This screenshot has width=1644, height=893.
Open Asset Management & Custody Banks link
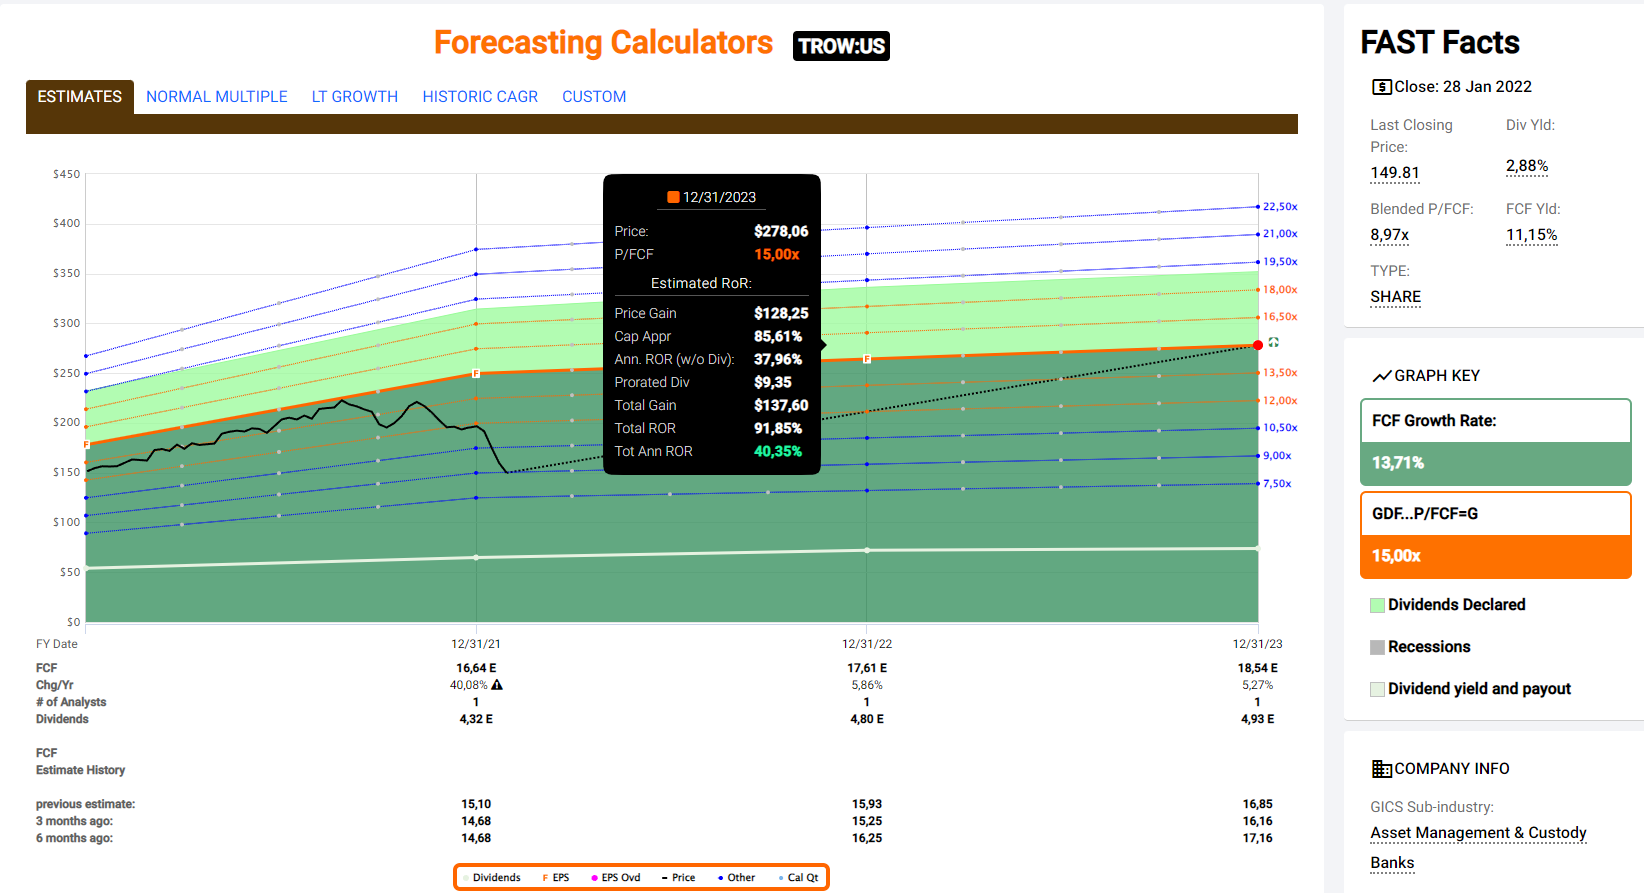1478,833
